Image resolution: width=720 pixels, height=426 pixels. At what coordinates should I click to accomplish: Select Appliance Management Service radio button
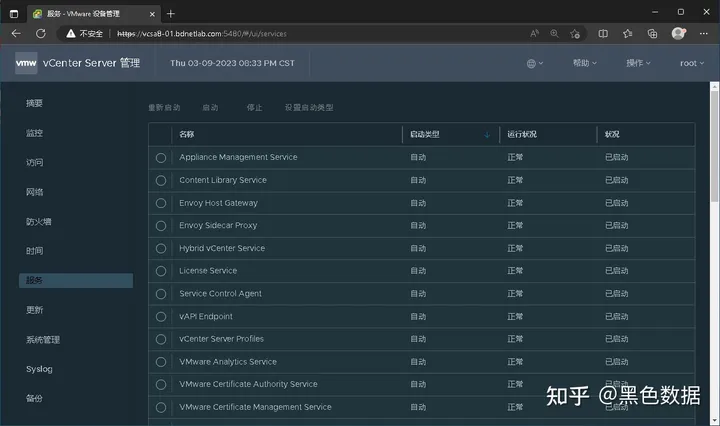coord(161,158)
